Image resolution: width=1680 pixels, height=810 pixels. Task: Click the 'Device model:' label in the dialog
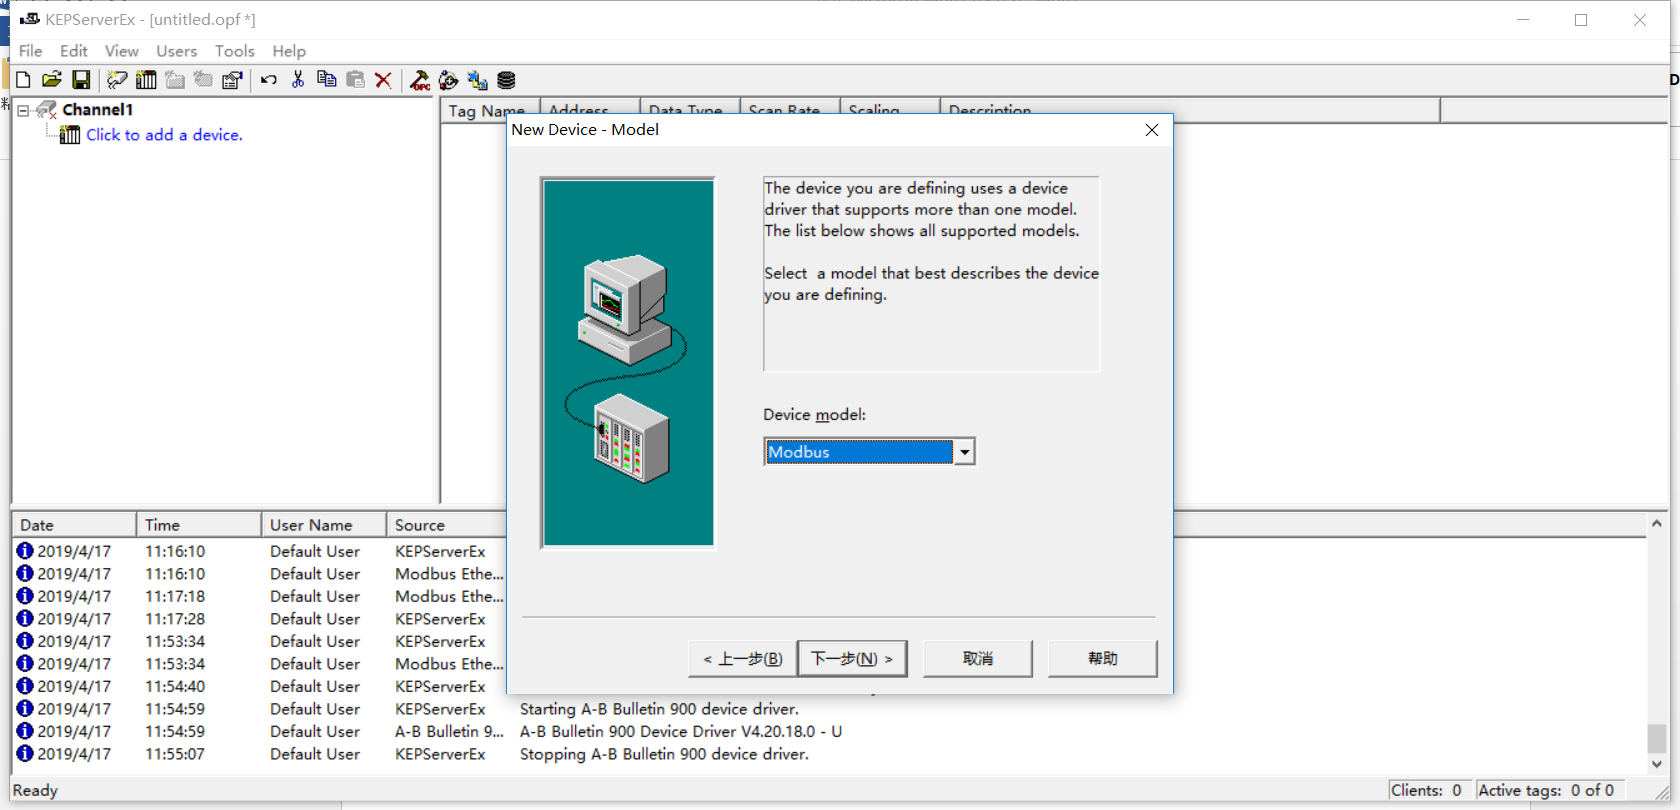coord(814,415)
